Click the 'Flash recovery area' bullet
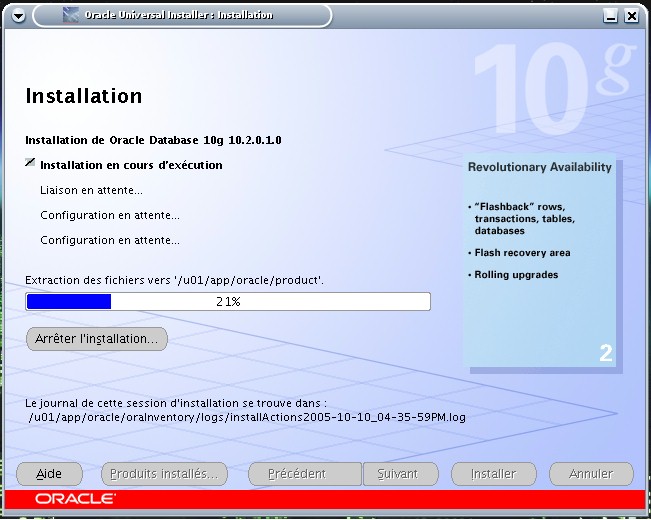This screenshot has height=520, width=651. pos(522,253)
